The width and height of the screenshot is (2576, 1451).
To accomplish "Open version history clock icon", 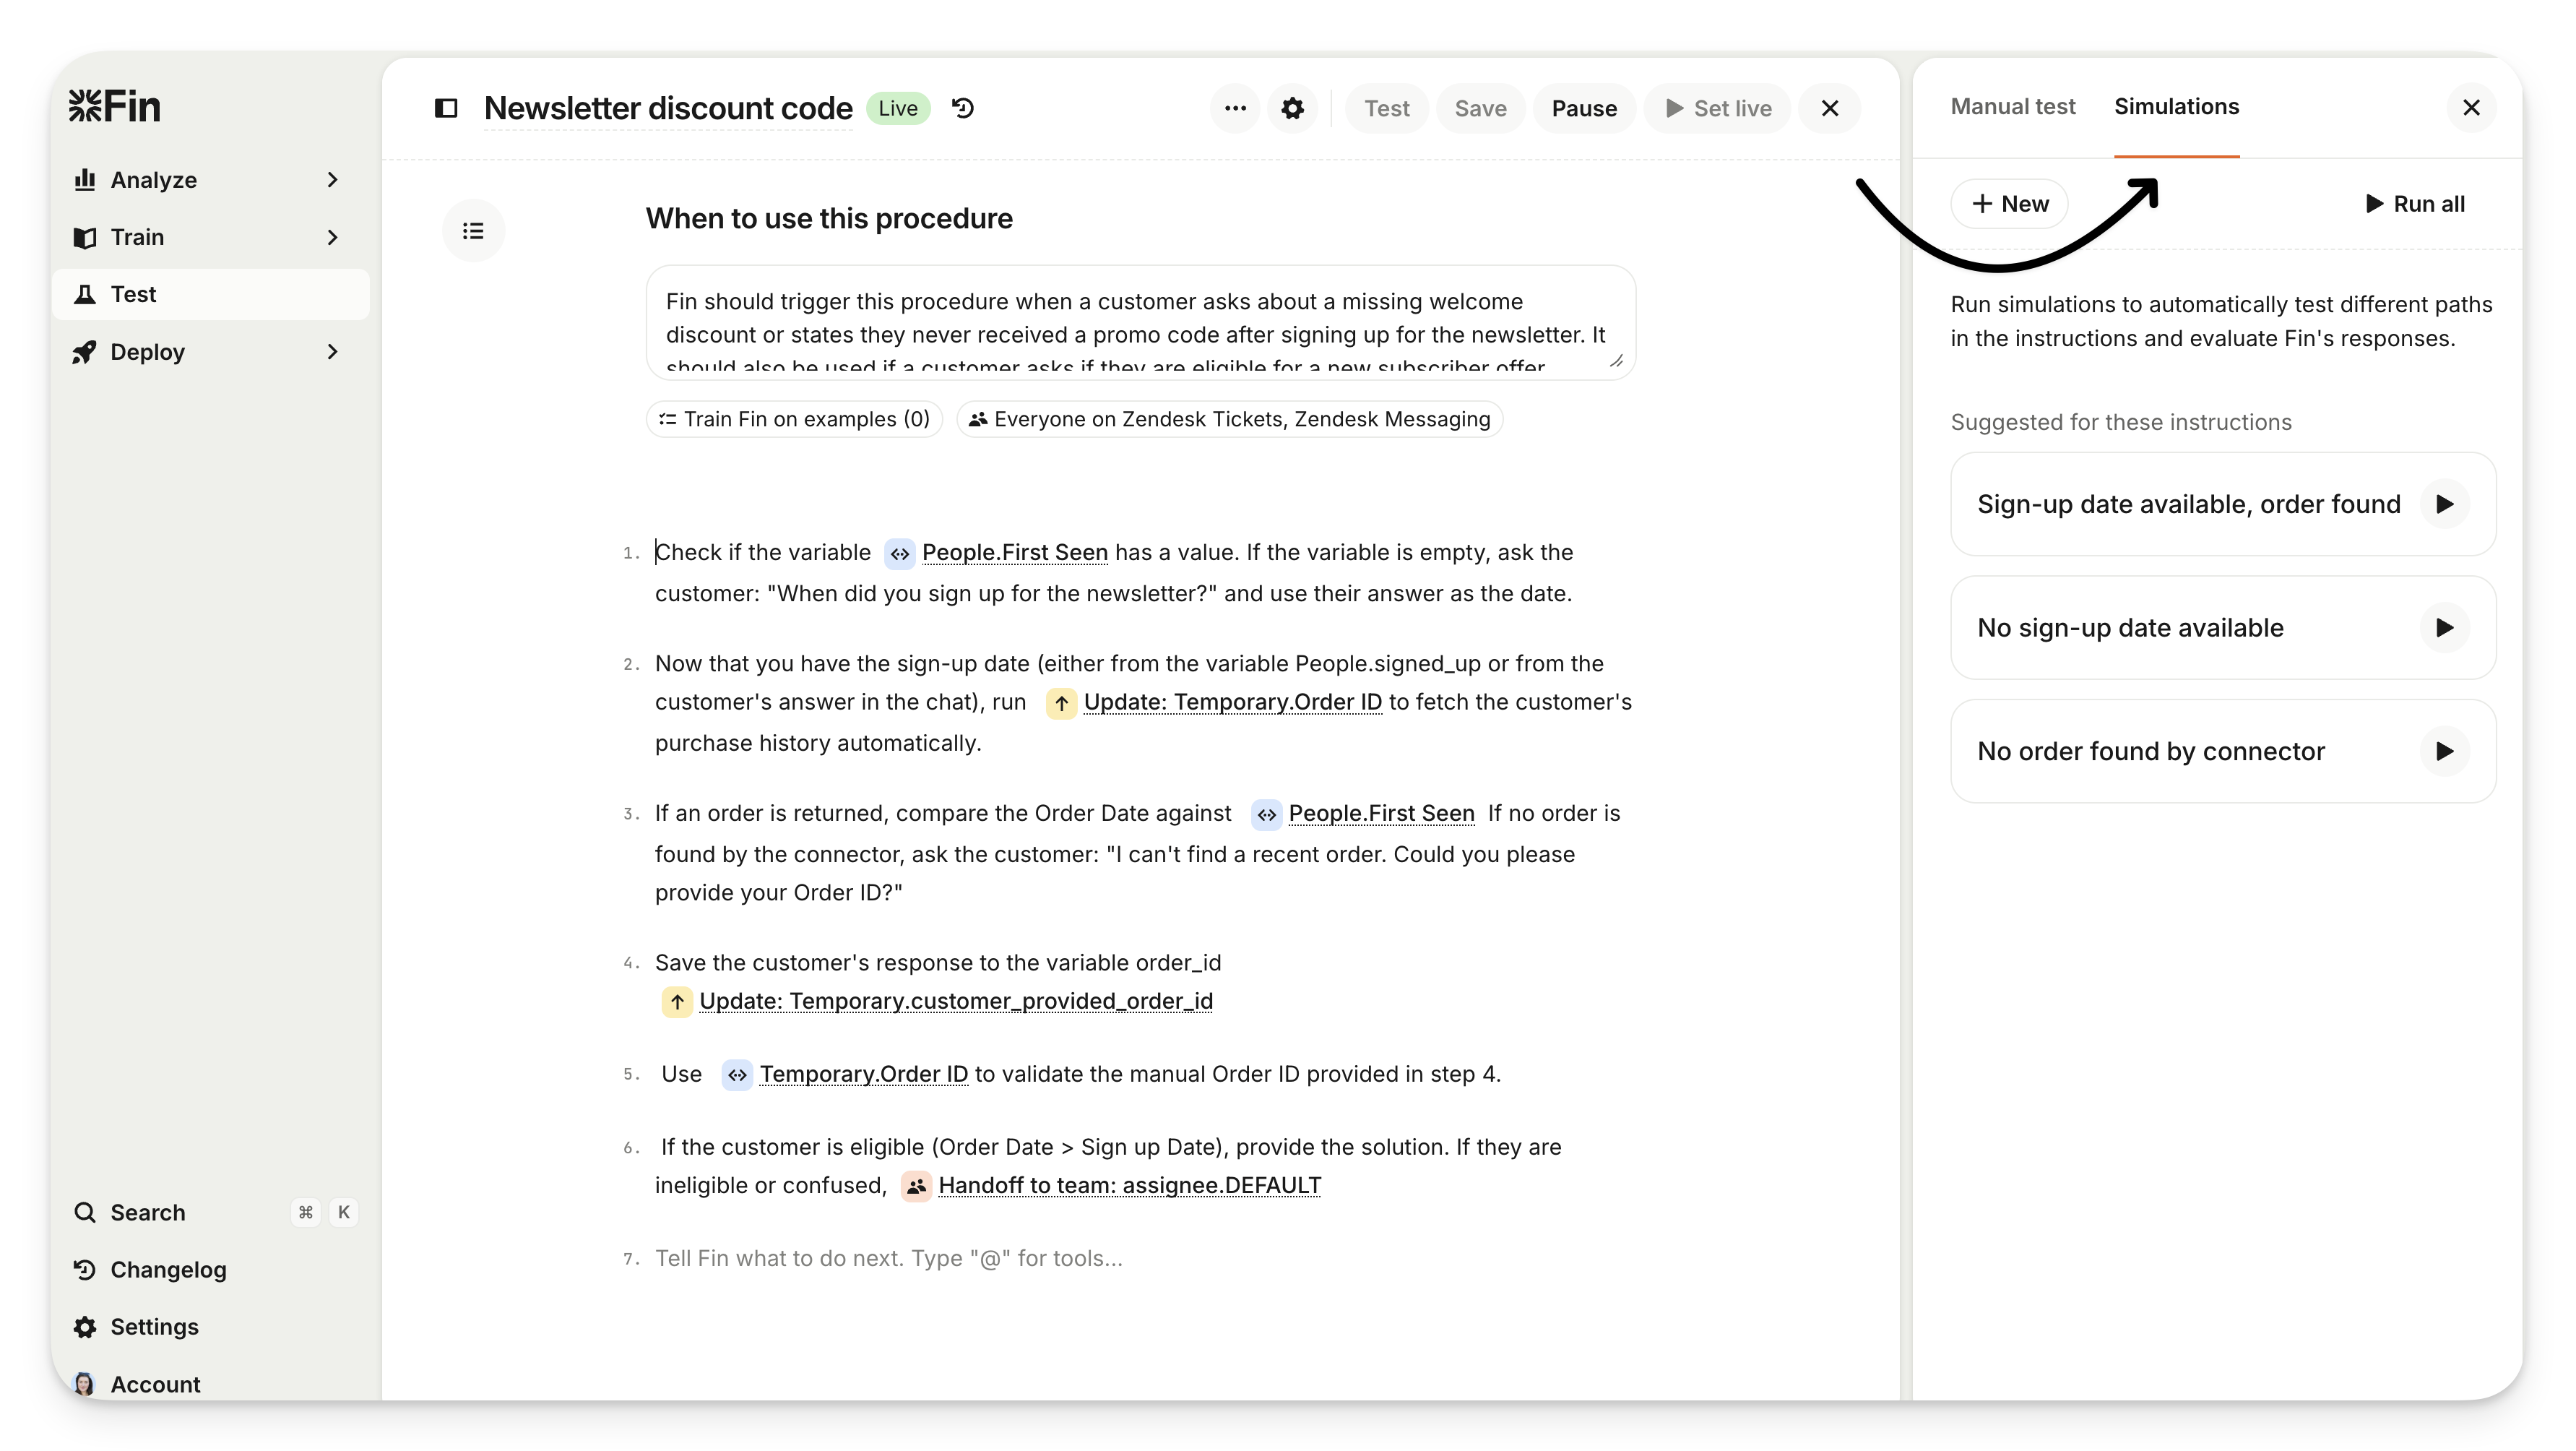I will pyautogui.click(x=963, y=108).
